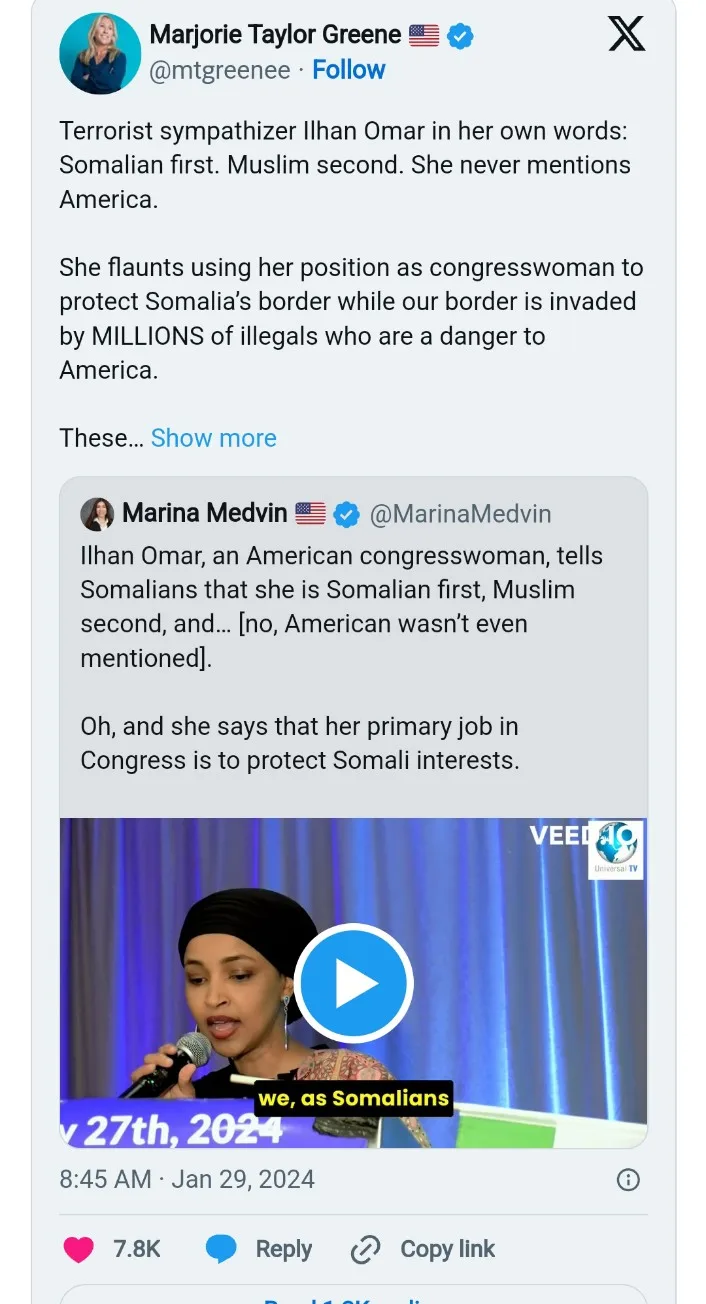The height and width of the screenshot is (1304, 706).
Task: Click the chain link copy icon
Action: coord(366,1249)
